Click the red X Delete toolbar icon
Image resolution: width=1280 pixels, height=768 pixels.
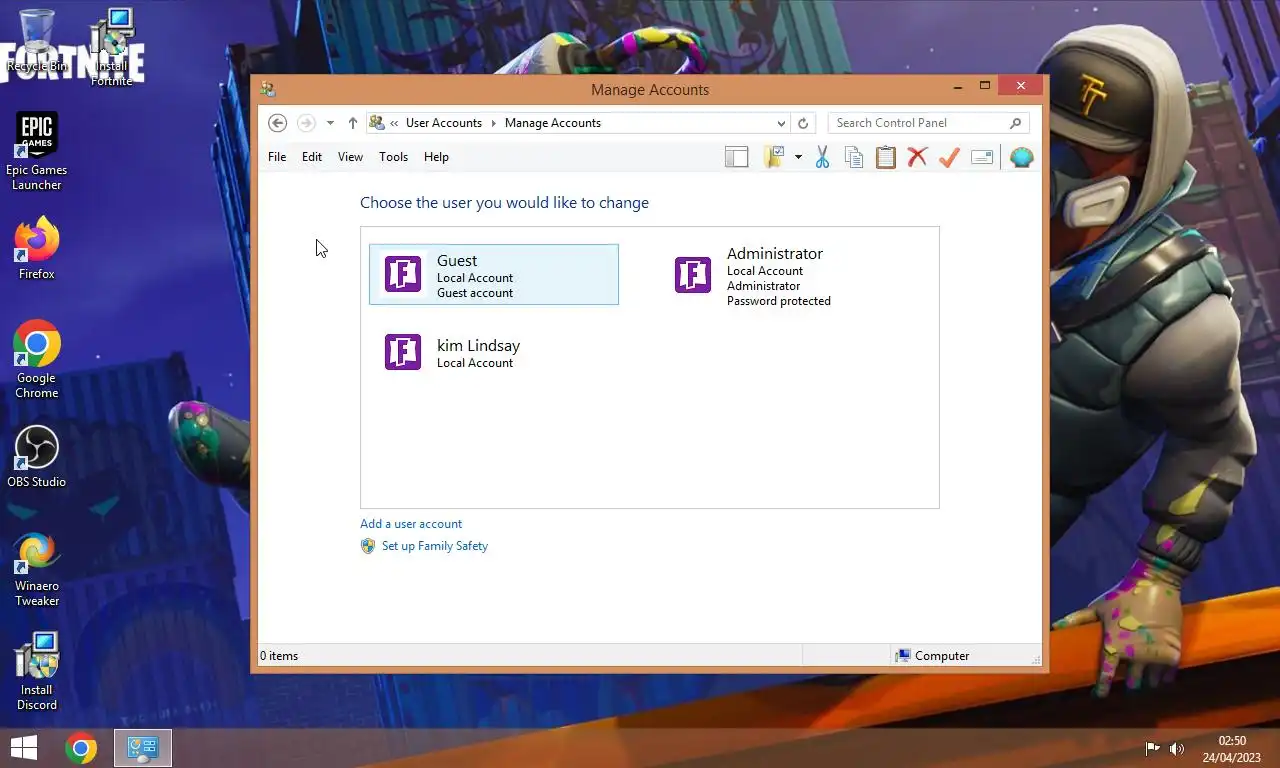(x=917, y=157)
